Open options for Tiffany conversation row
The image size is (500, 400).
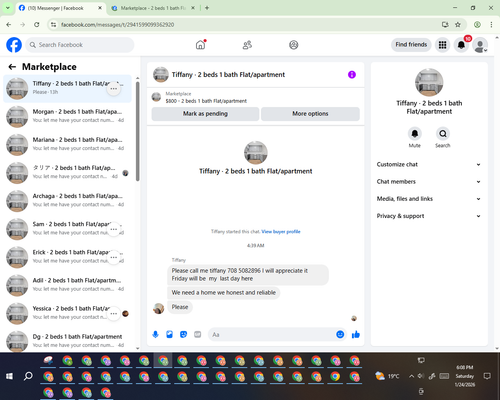pos(114,89)
